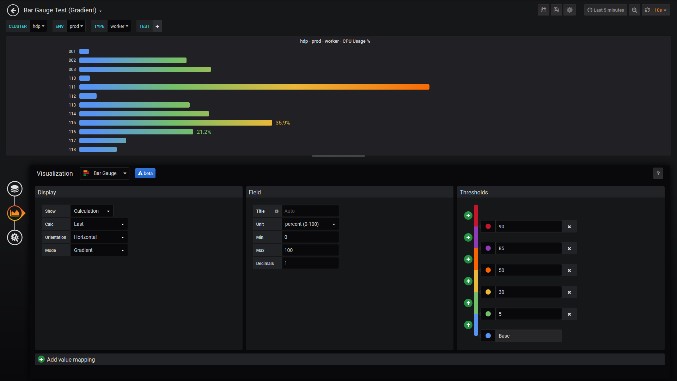677x381 pixels.
Task: Expand the Orientation dropdown set to Horizontal
Action: point(99,237)
